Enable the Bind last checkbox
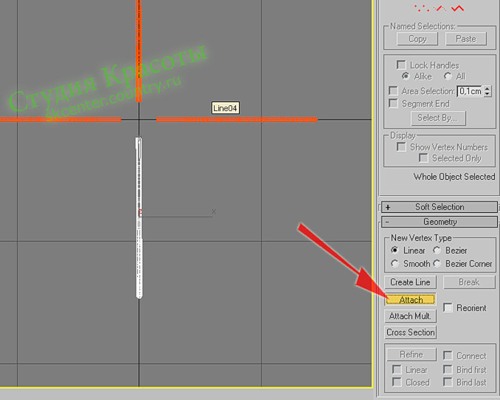The image size is (500, 400). (448, 382)
